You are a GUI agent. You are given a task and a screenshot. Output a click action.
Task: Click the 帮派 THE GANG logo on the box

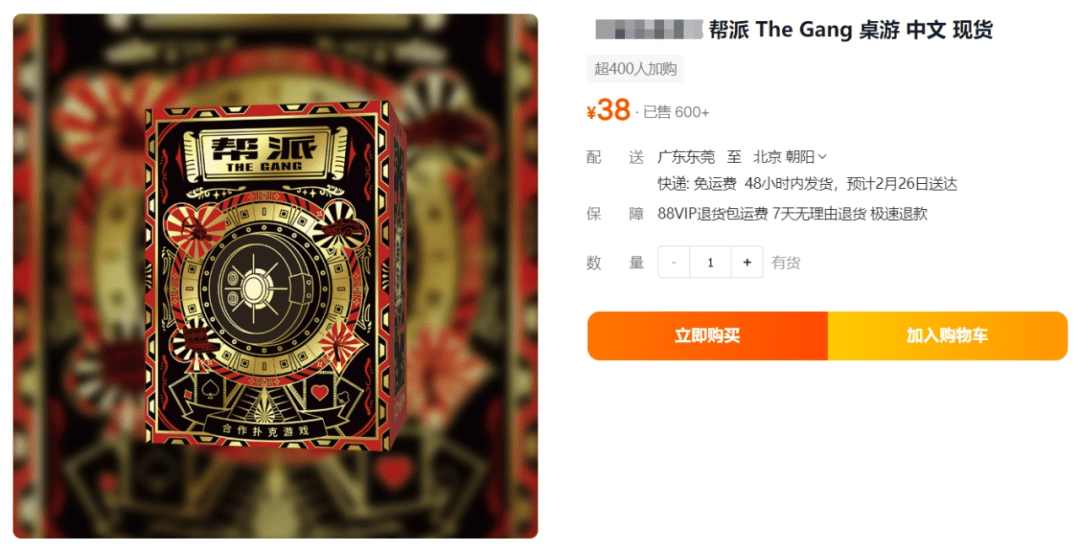tap(264, 152)
